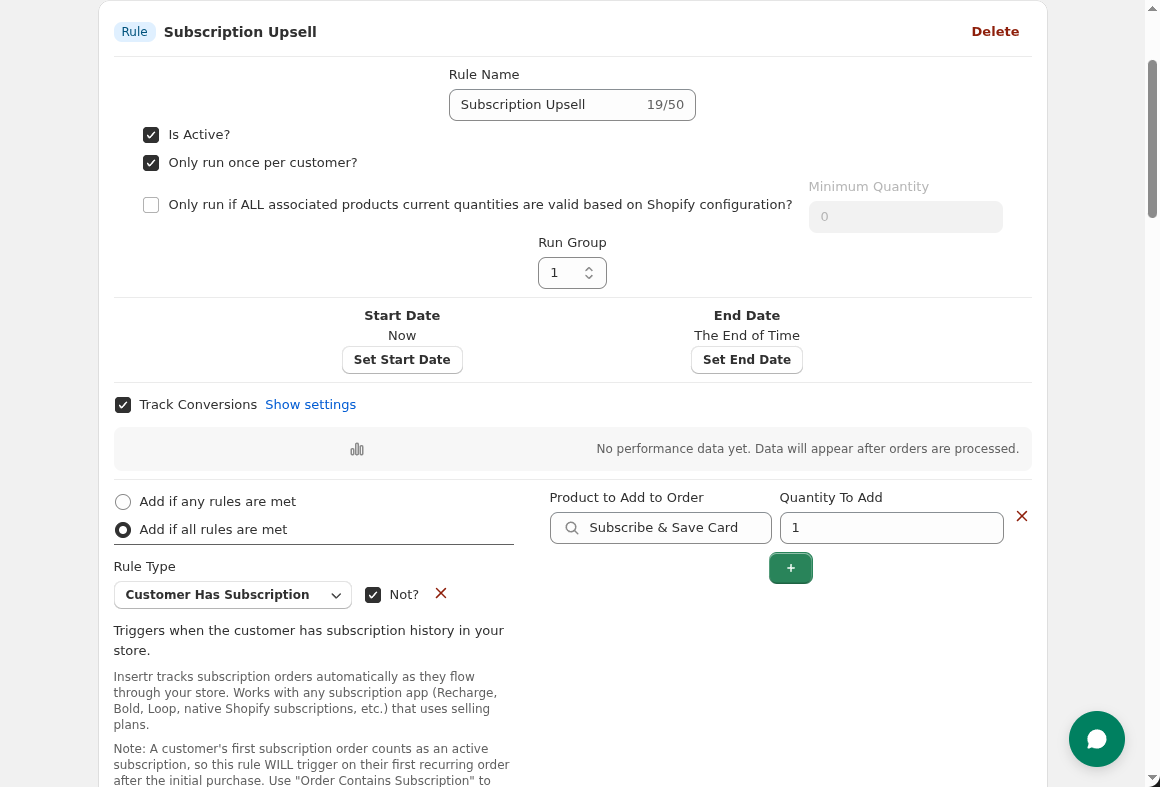Select Add if any rules are met
The image size is (1160, 787).
[122, 501]
